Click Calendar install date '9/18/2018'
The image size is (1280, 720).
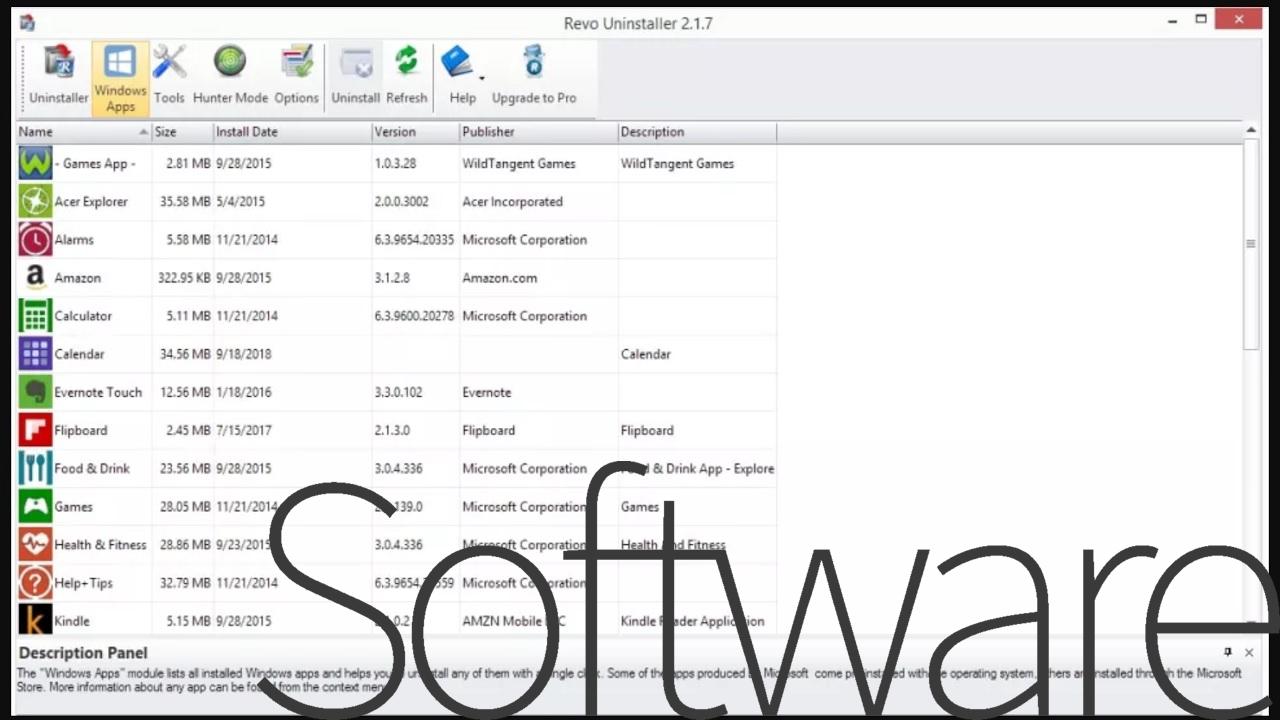click(x=243, y=354)
